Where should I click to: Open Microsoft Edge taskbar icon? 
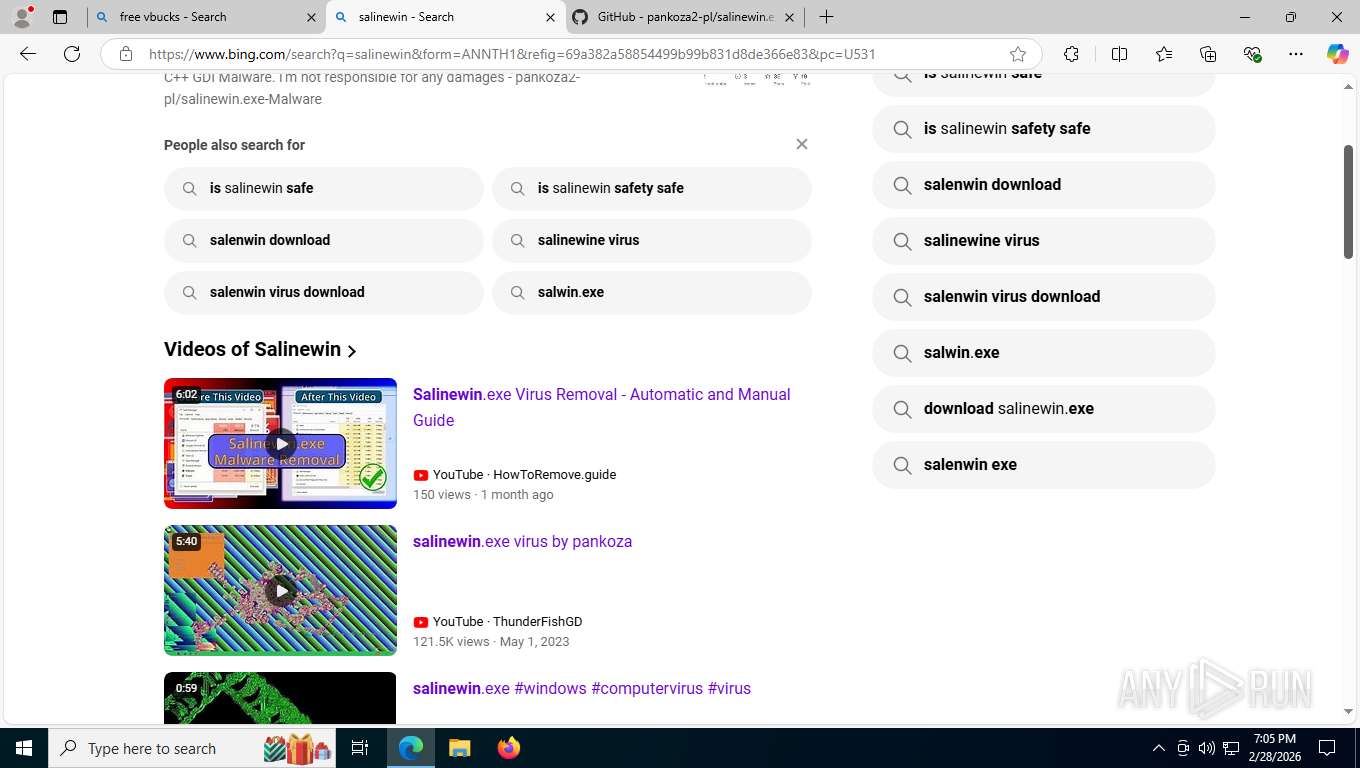pos(411,748)
